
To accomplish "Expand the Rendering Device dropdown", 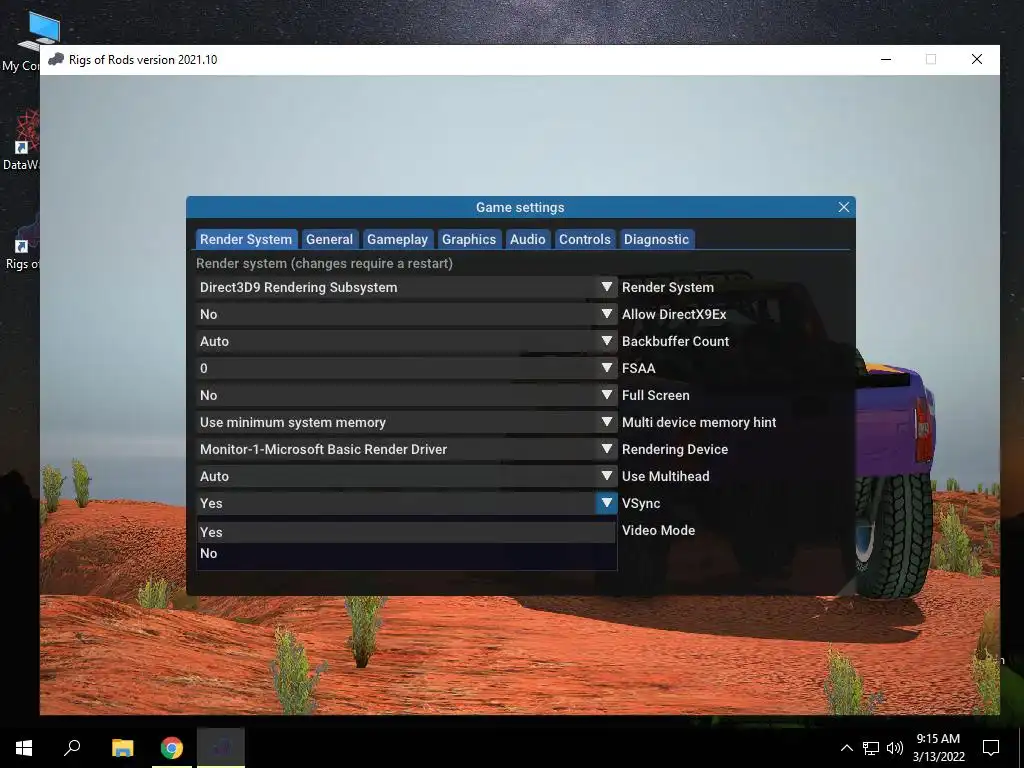I will 406,449.
